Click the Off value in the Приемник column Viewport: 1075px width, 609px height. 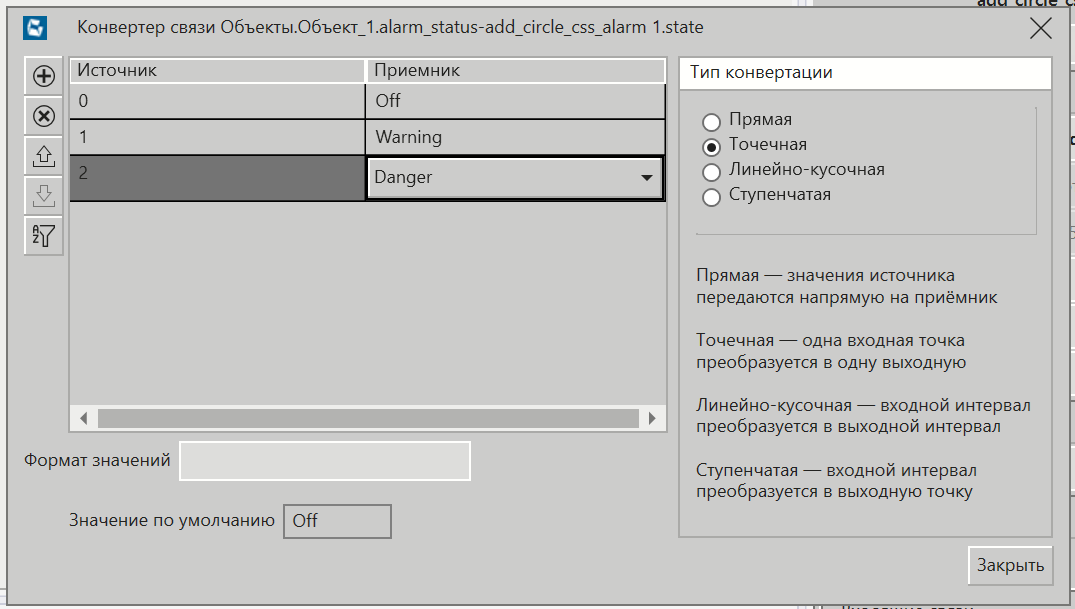pos(450,100)
